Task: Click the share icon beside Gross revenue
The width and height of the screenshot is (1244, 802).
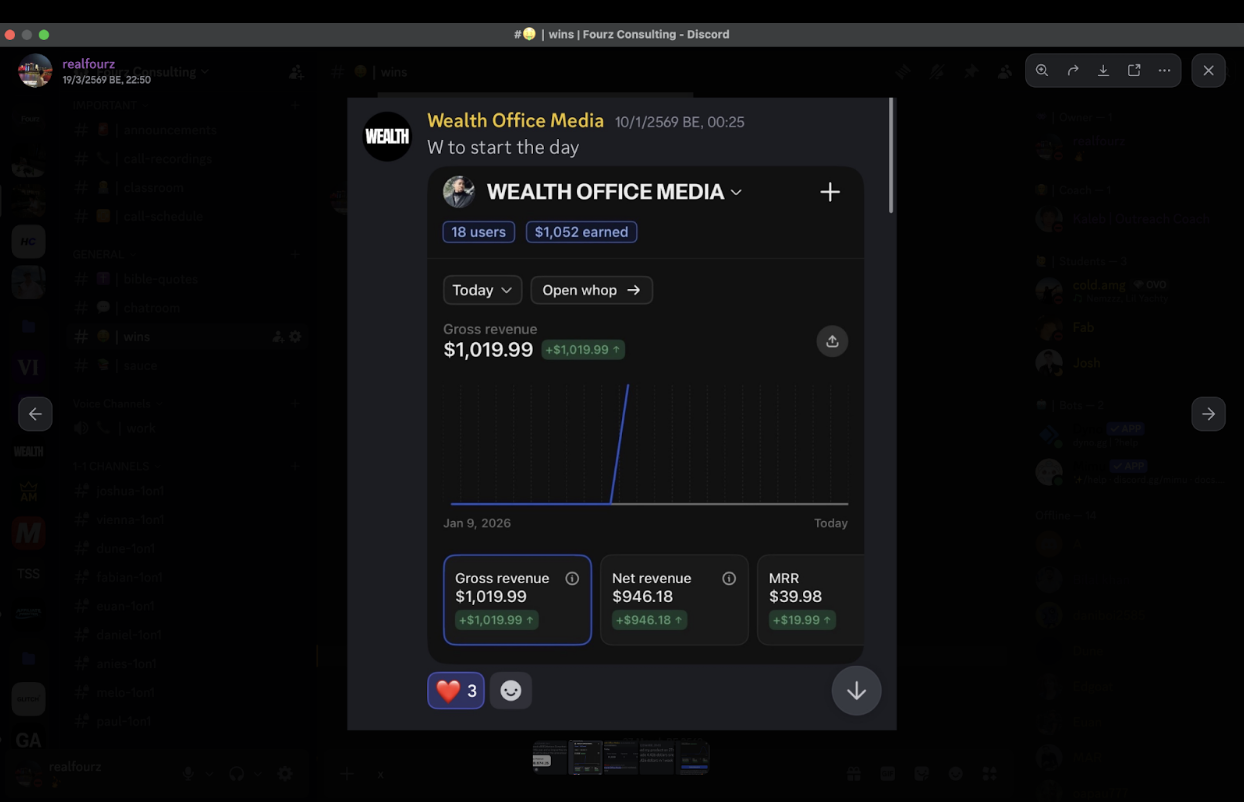Action: tap(832, 342)
